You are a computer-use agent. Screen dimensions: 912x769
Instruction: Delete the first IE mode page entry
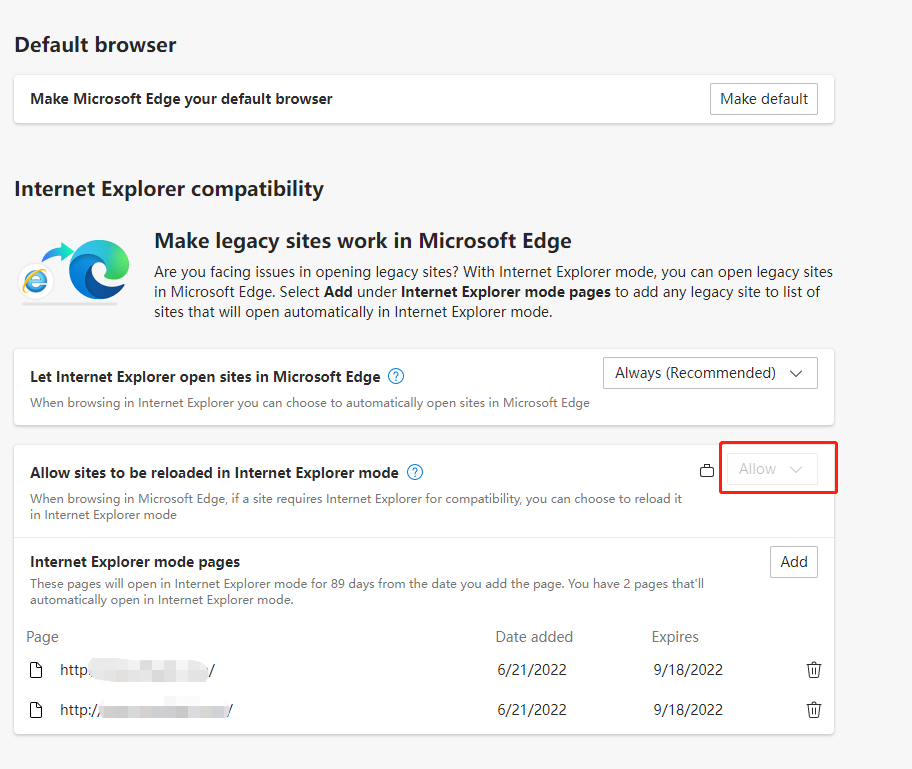tap(814, 670)
